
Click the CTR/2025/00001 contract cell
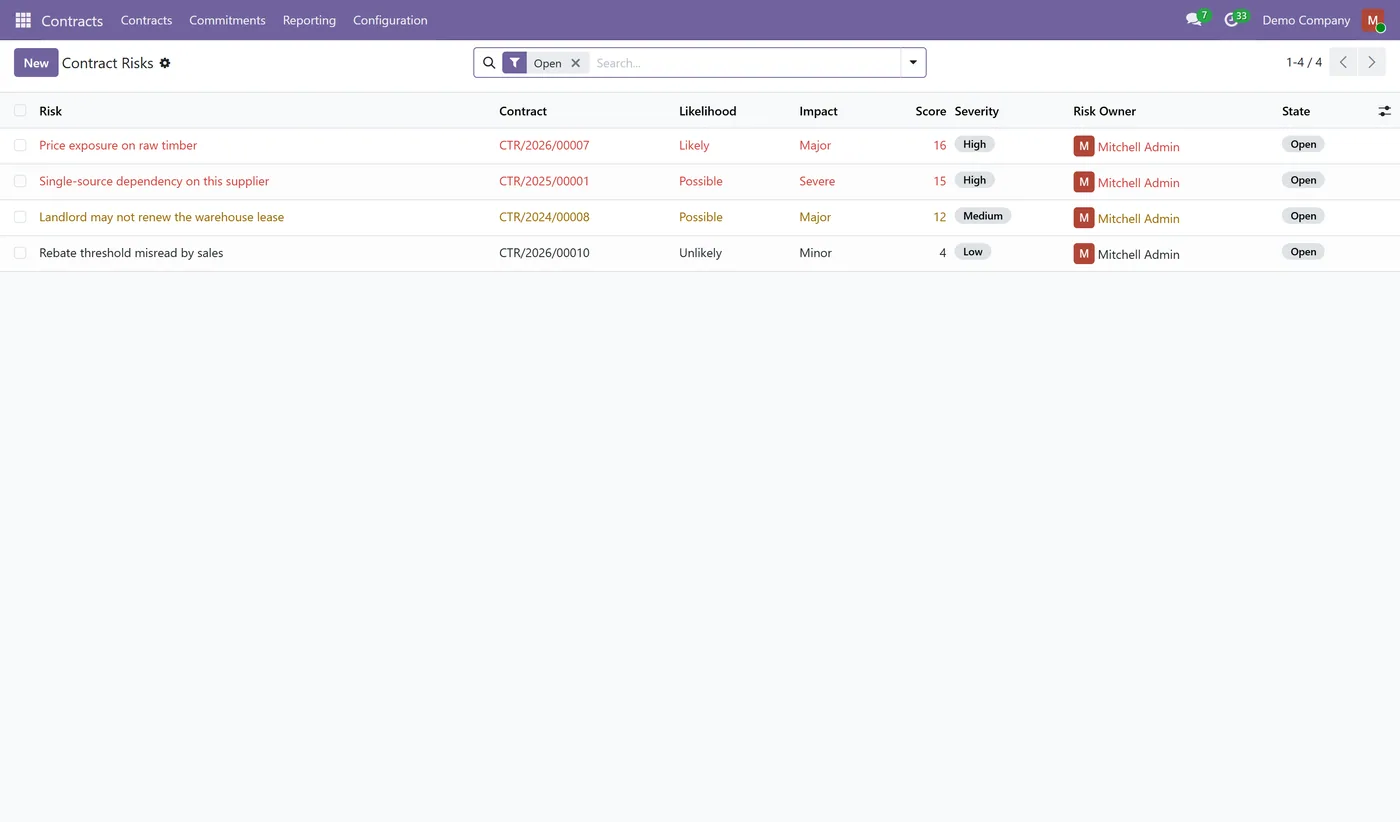544,181
